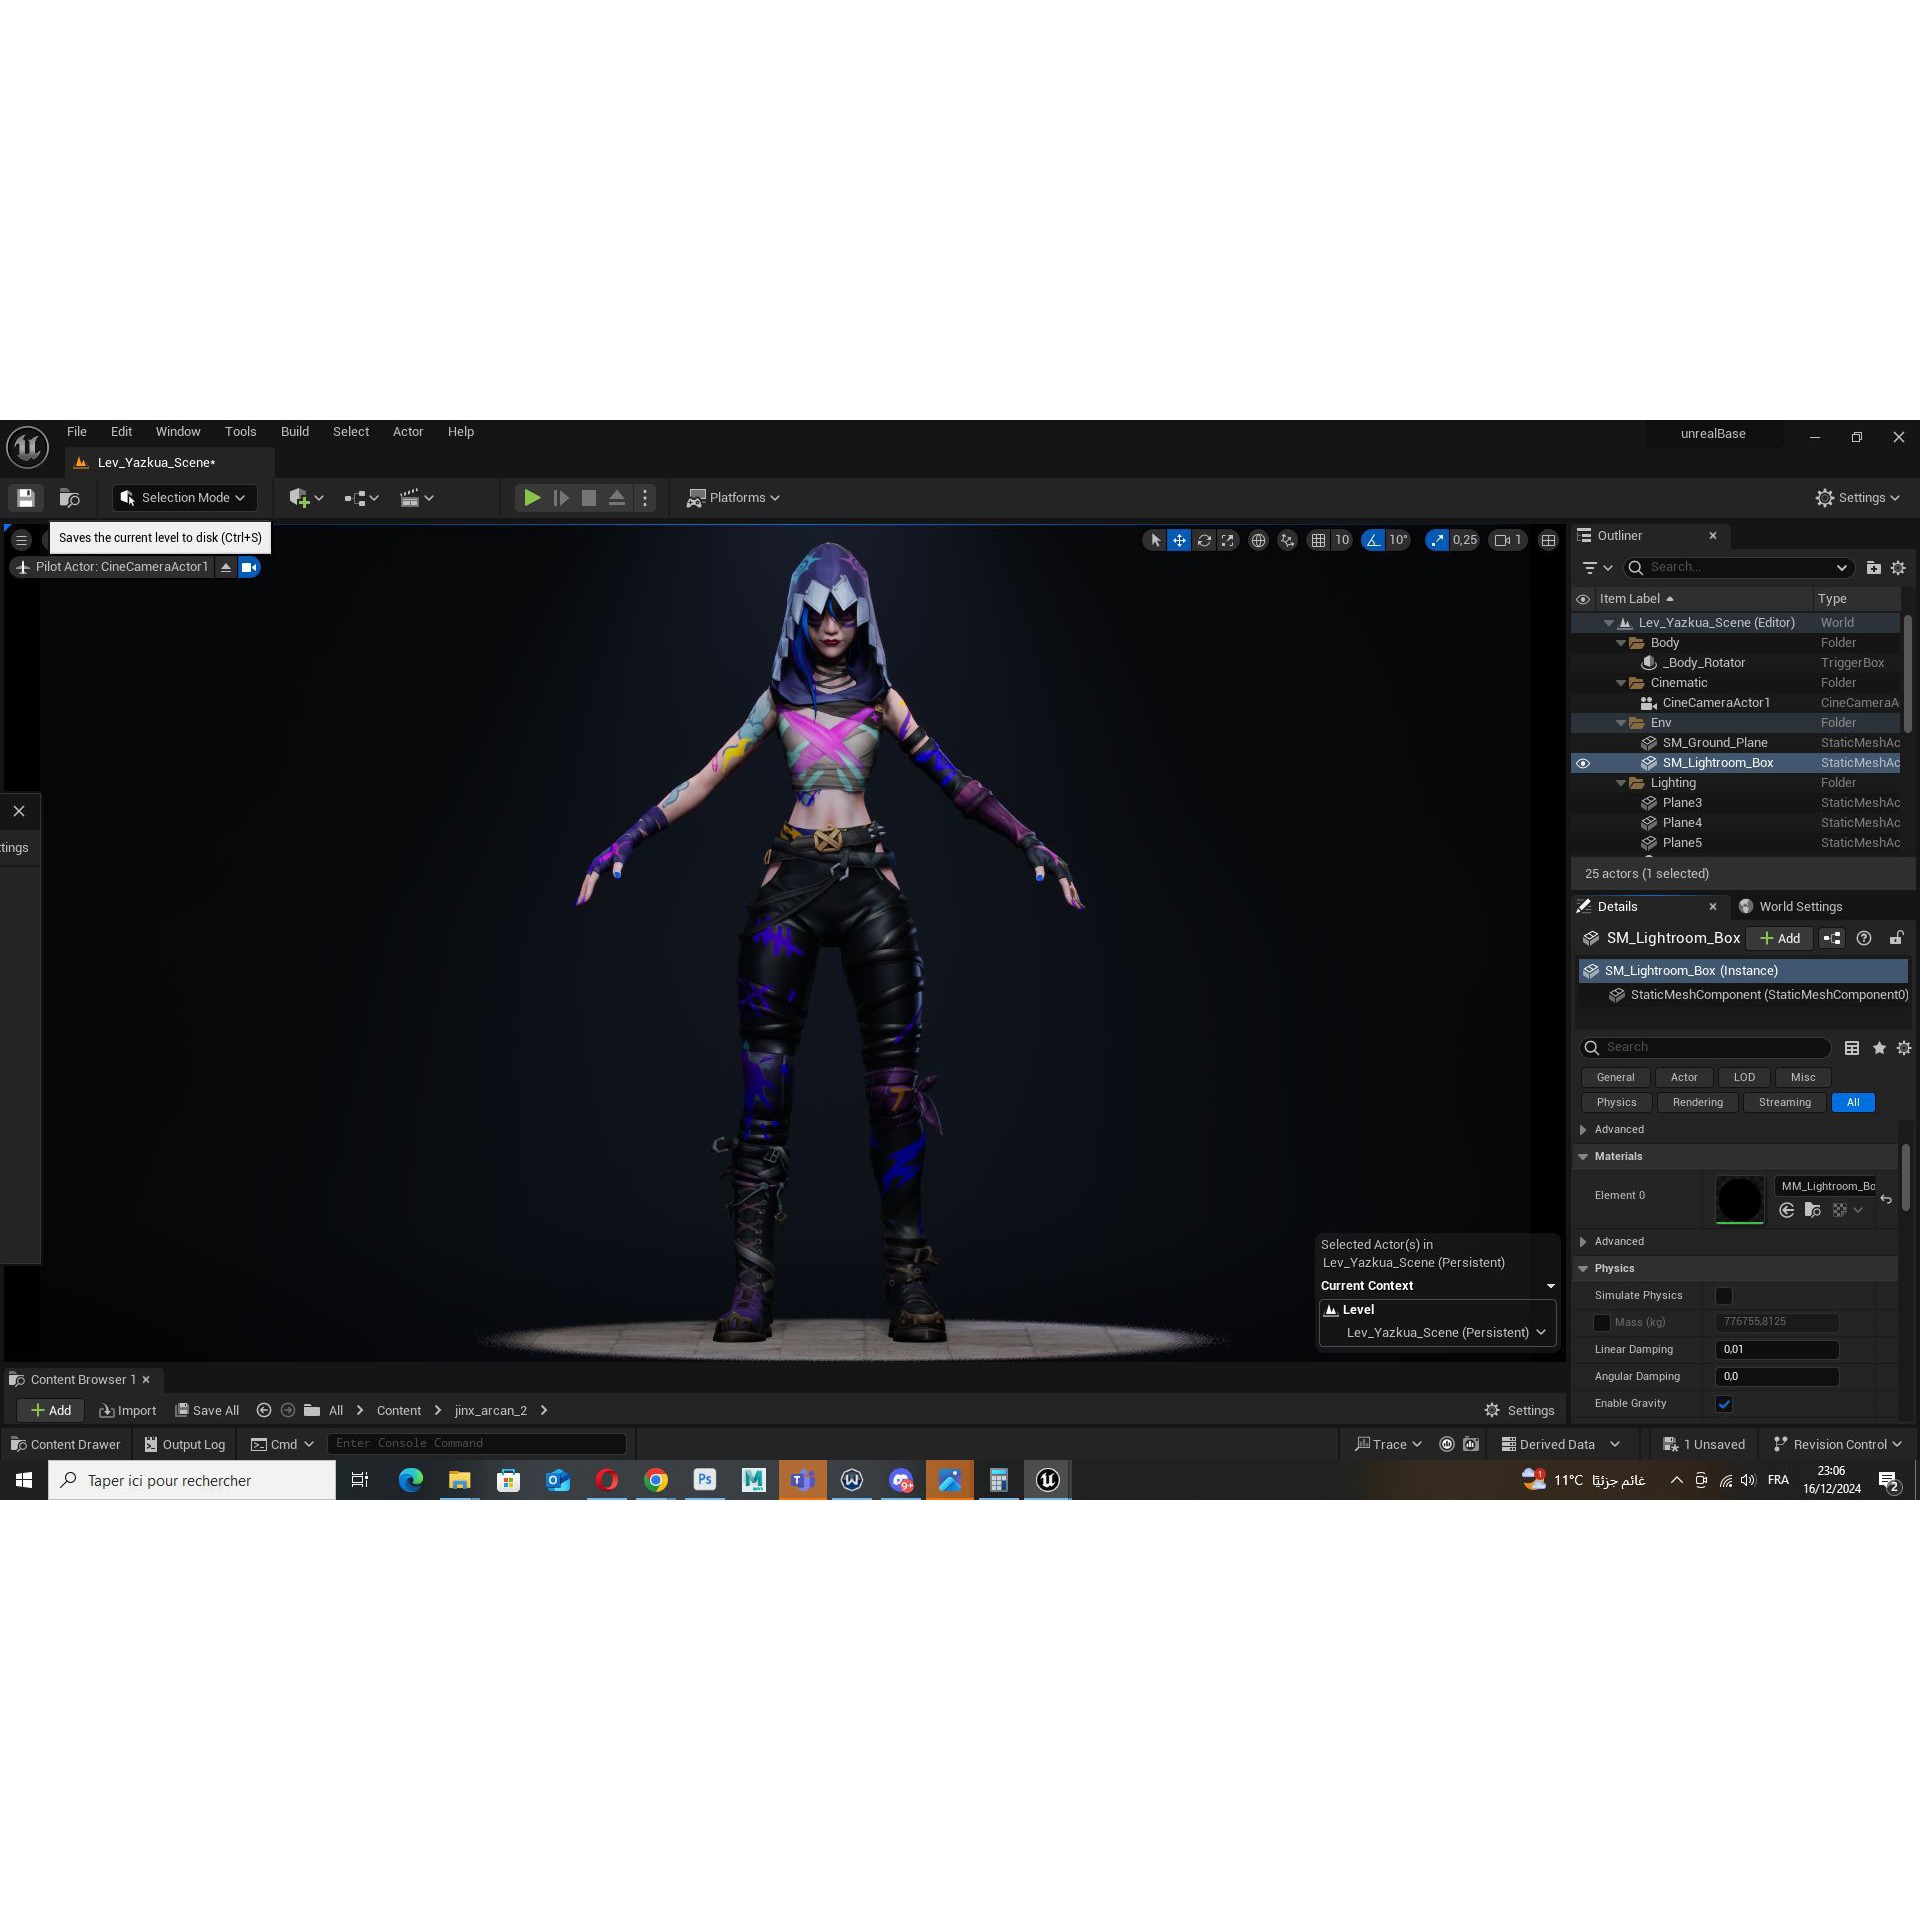Filter Details by Rendering category

(1698, 1102)
